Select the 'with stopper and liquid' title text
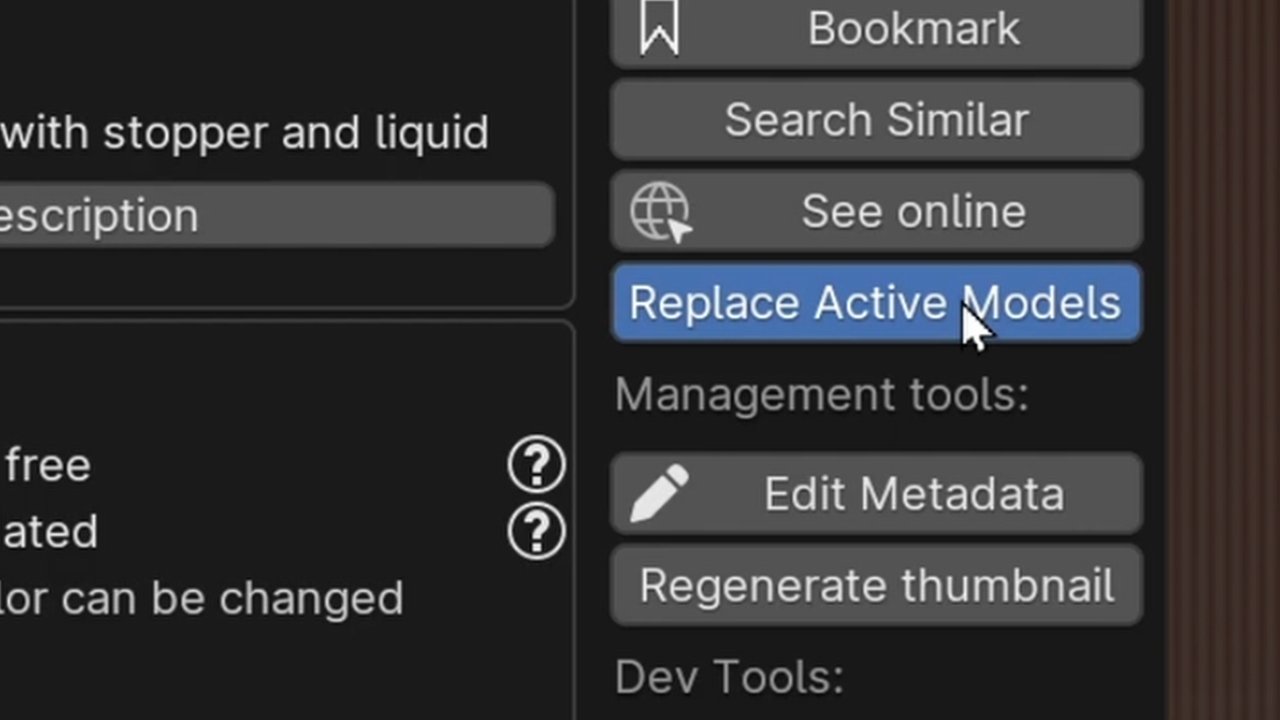1280x720 pixels. pos(244,133)
